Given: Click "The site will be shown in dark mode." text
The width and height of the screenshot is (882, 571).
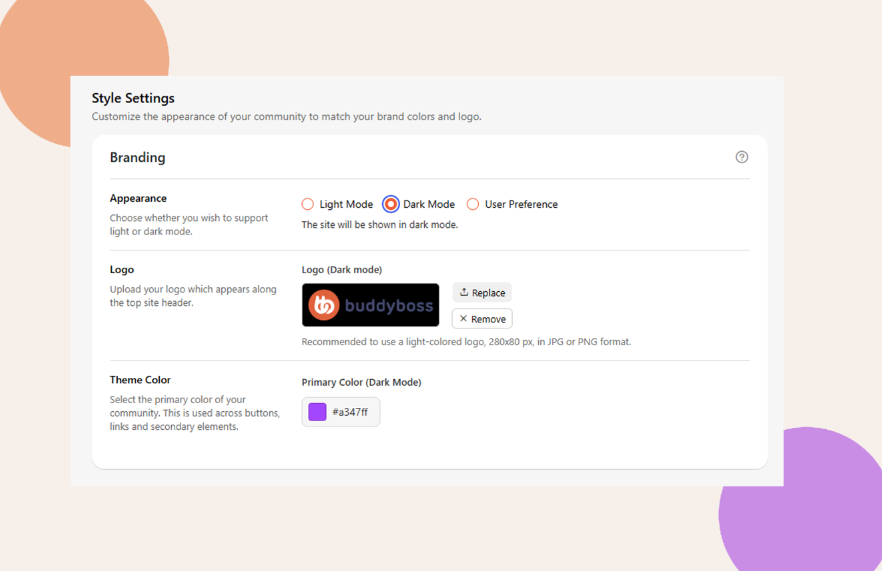Looking at the screenshot, I should click(x=380, y=224).
